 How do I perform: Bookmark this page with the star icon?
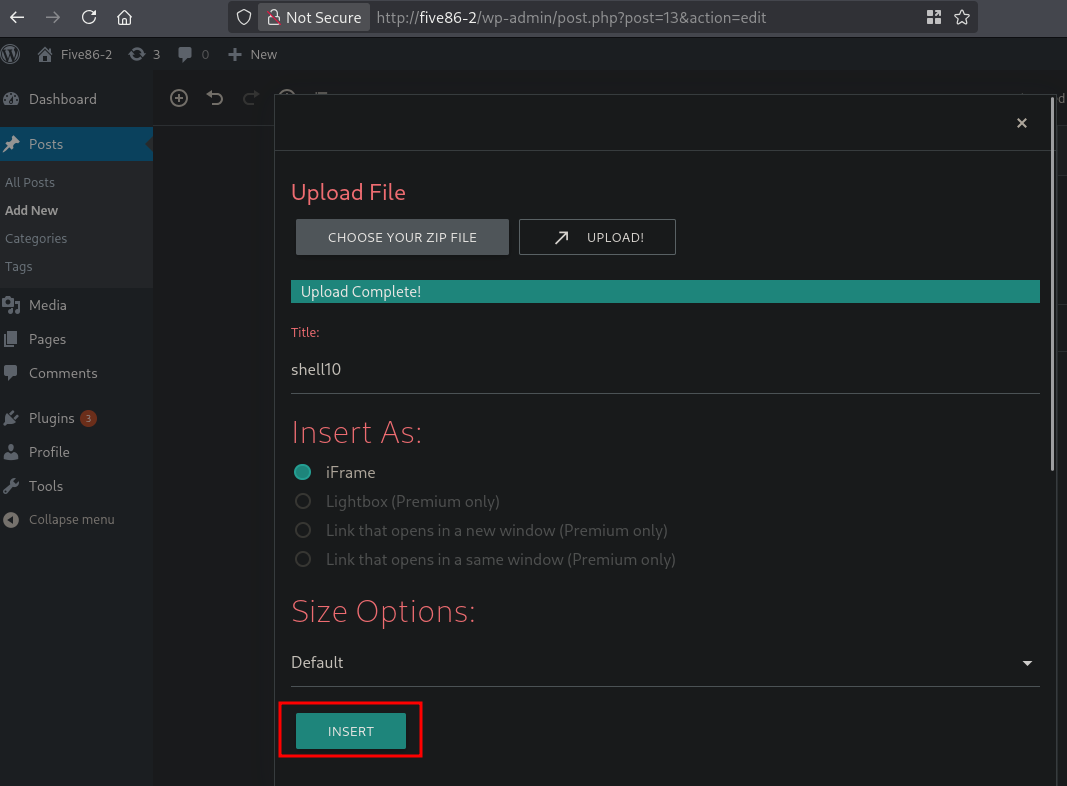962,18
